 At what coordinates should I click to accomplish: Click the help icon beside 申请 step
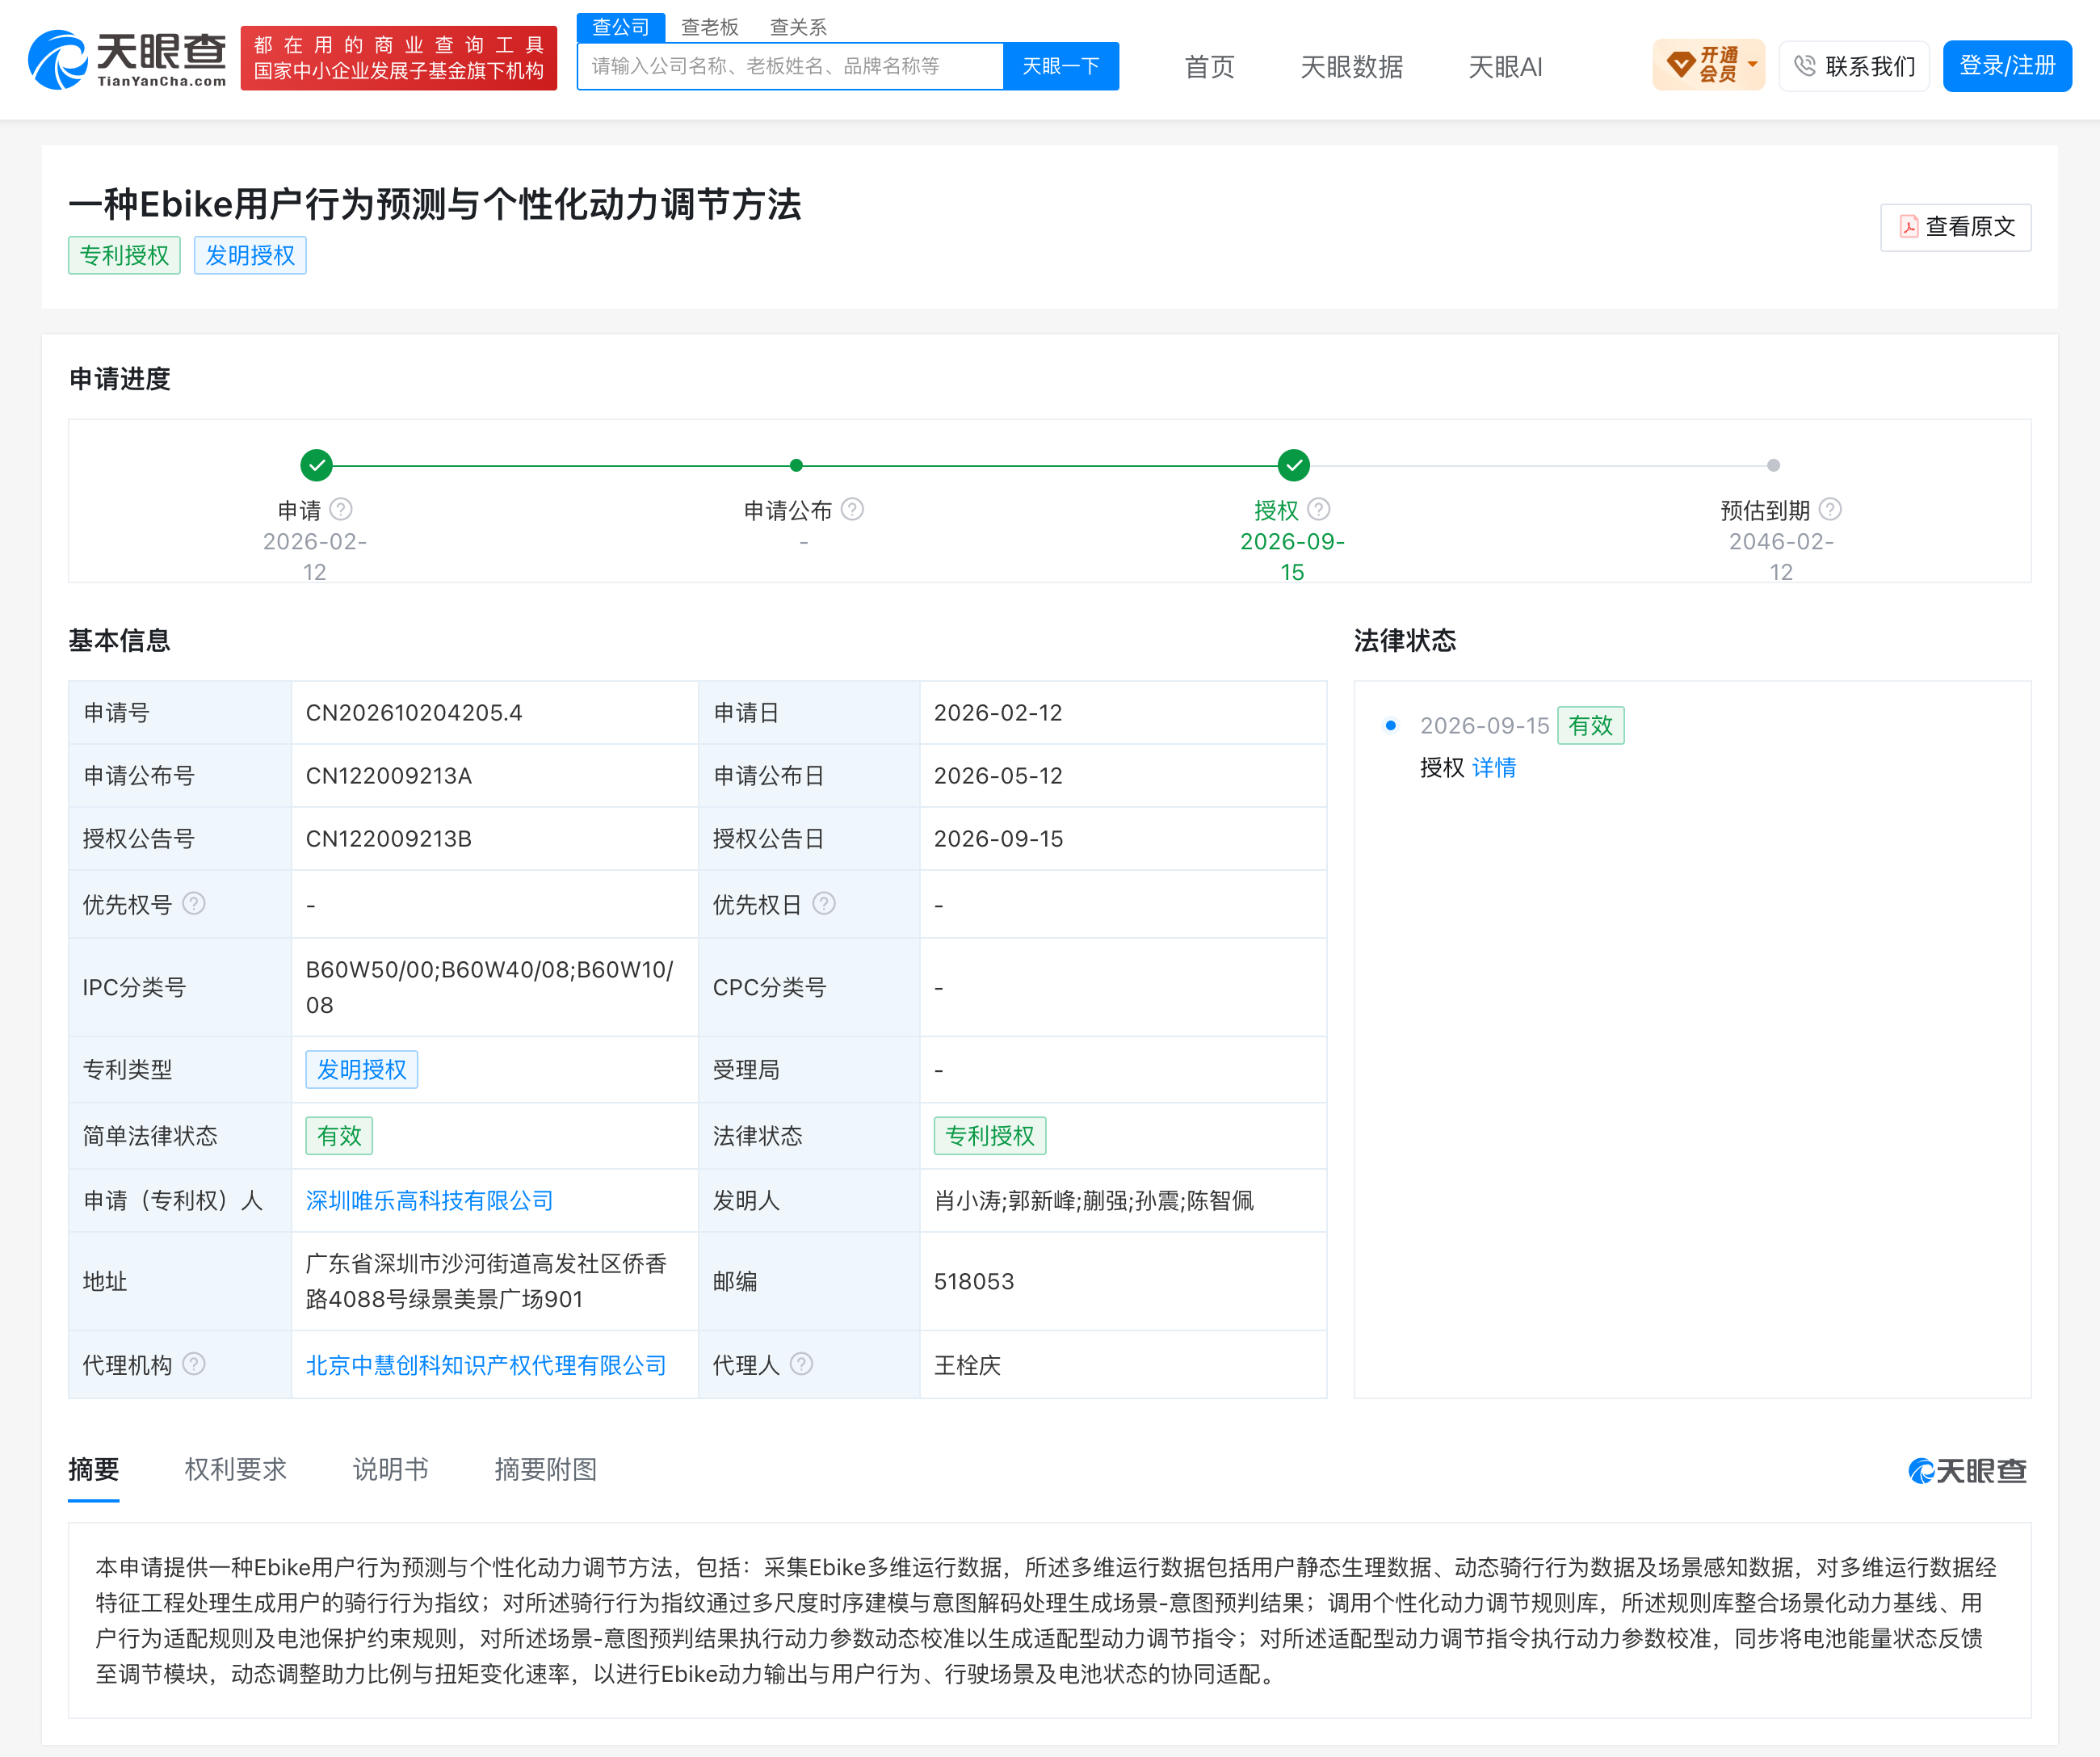pyautogui.click(x=341, y=510)
